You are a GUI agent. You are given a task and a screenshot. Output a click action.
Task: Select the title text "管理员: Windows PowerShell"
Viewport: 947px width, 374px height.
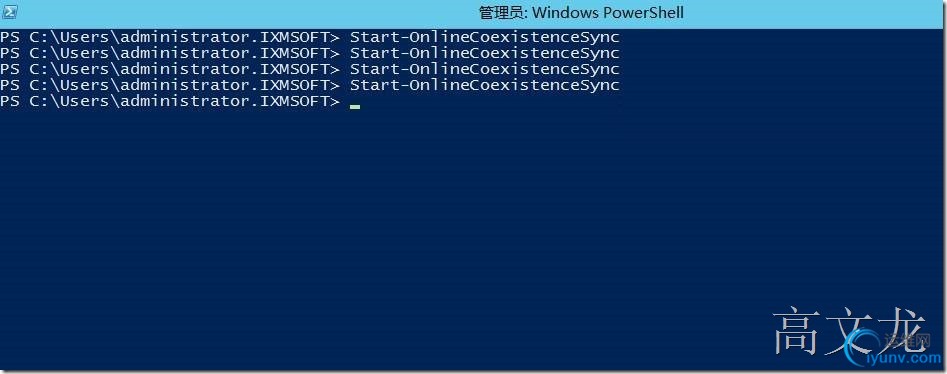coord(581,12)
